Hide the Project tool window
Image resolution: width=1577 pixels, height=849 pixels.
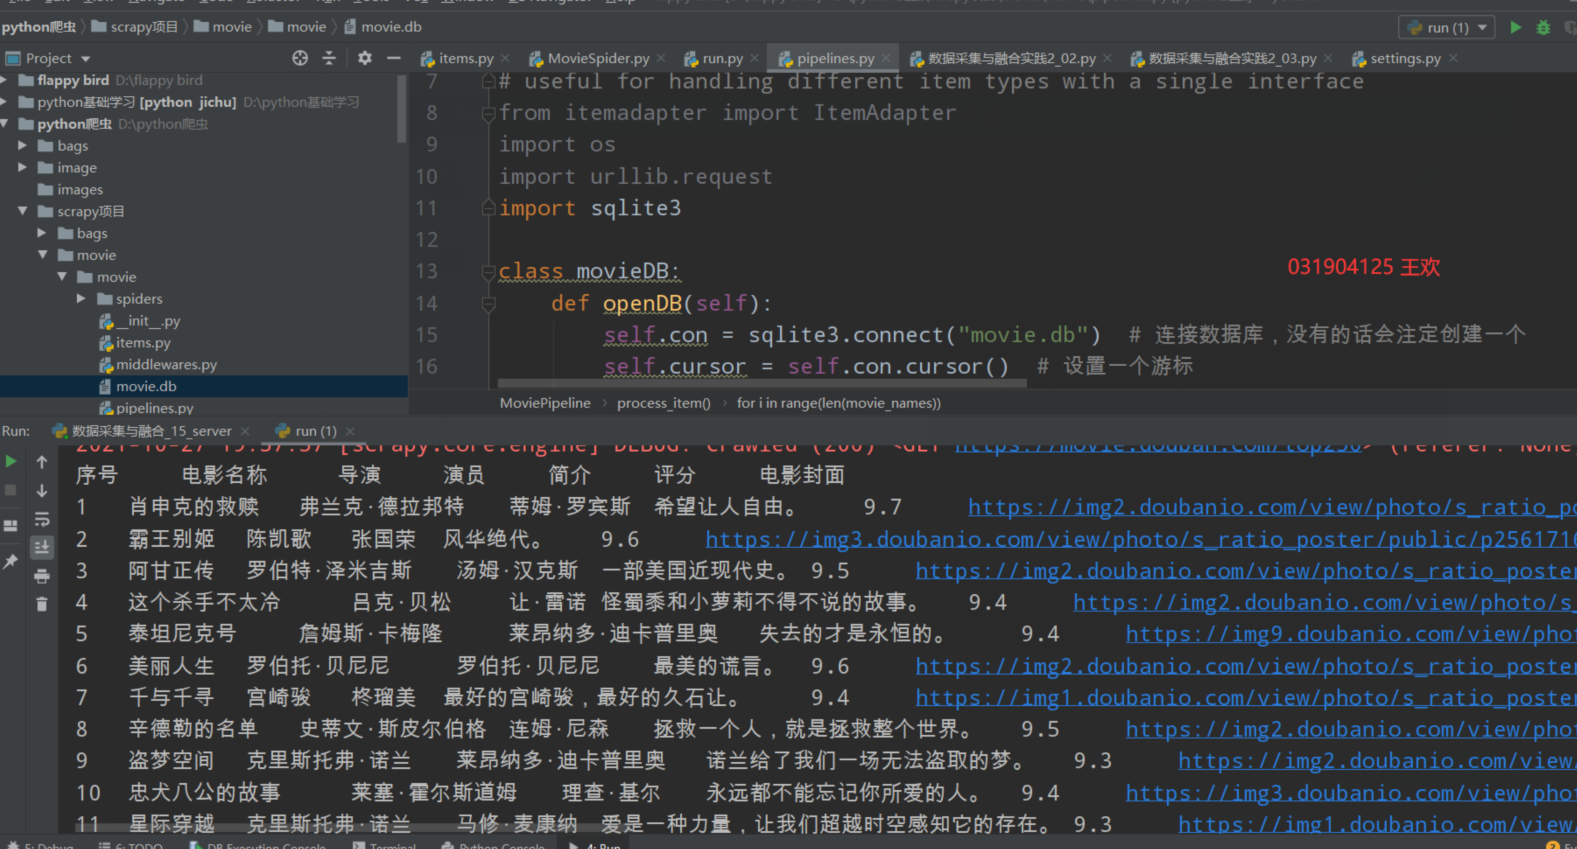tap(394, 58)
